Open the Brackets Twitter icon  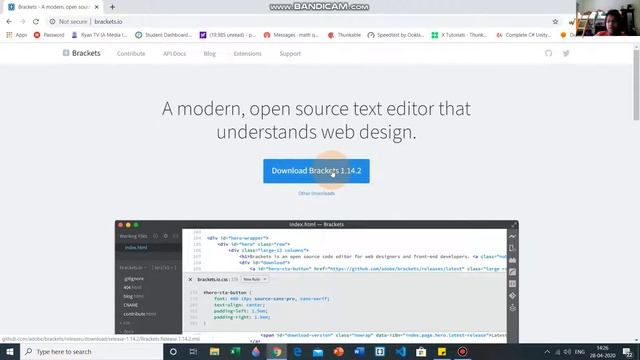[x=566, y=53]
